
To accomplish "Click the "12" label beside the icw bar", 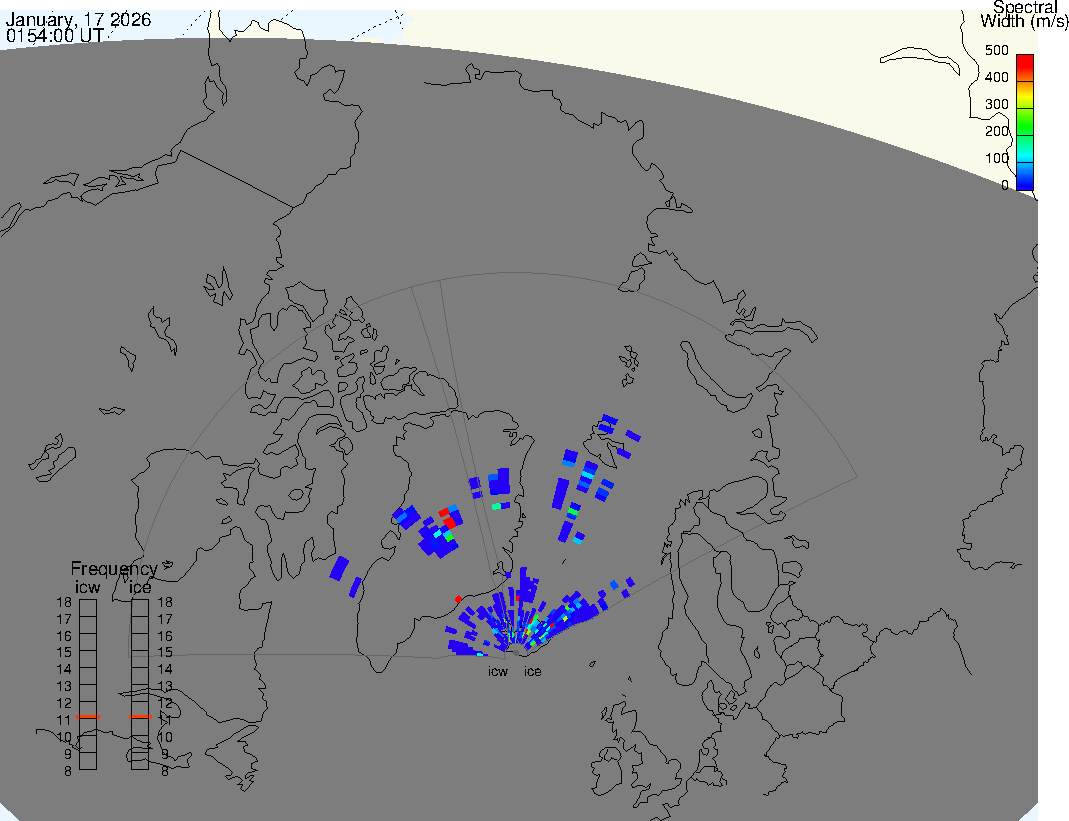I will (64, 704).
